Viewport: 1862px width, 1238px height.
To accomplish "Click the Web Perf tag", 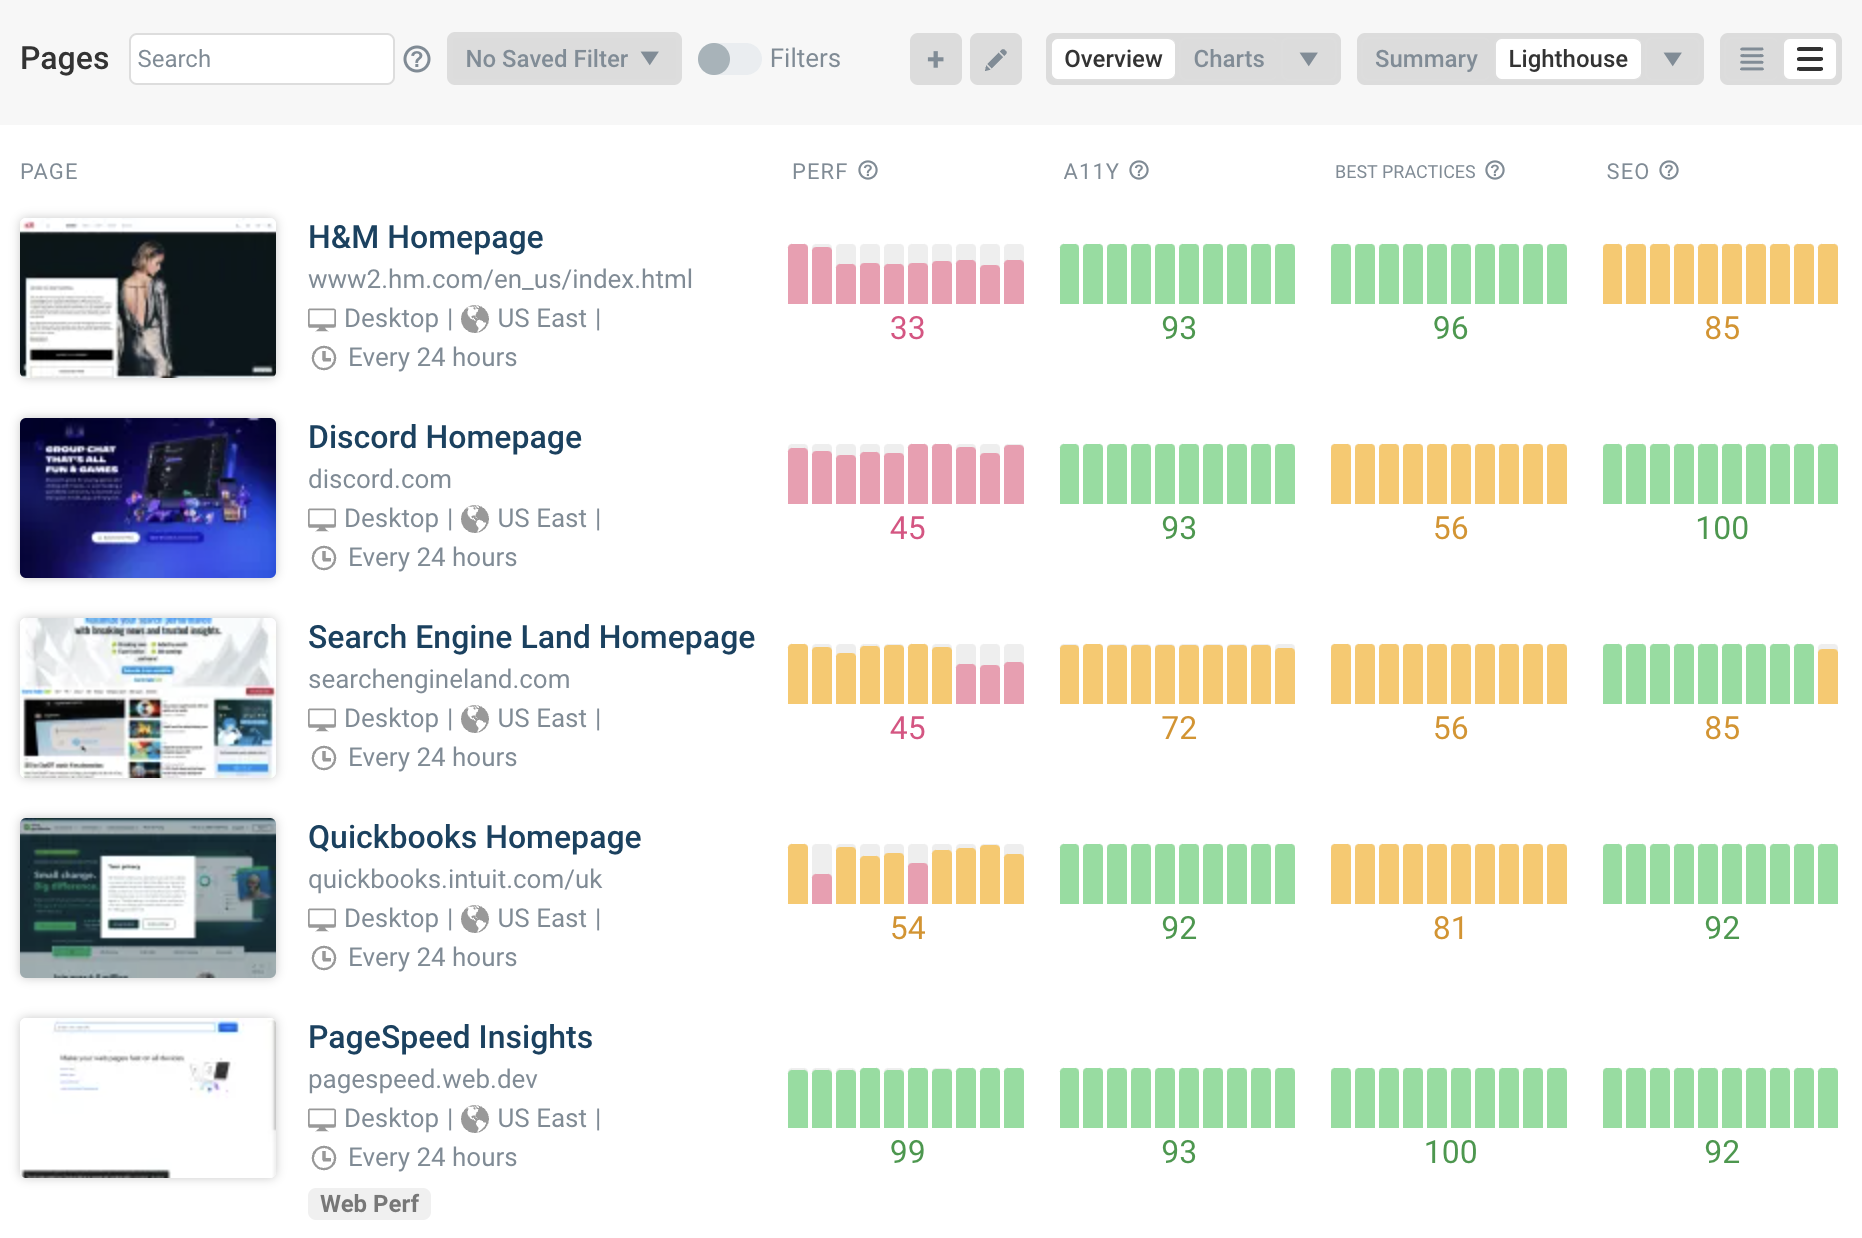I will [369, 1204].
